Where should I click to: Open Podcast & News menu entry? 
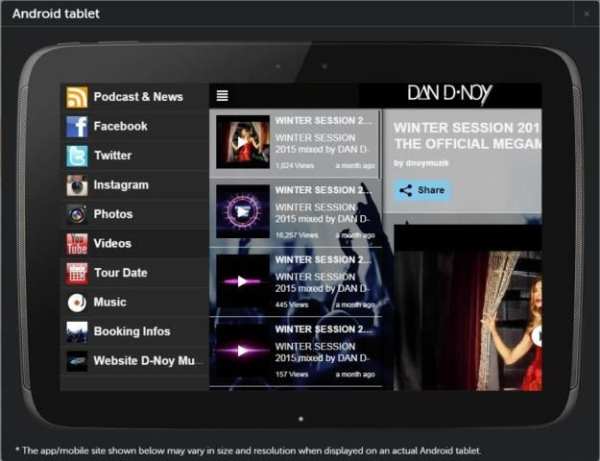[135, 97]
